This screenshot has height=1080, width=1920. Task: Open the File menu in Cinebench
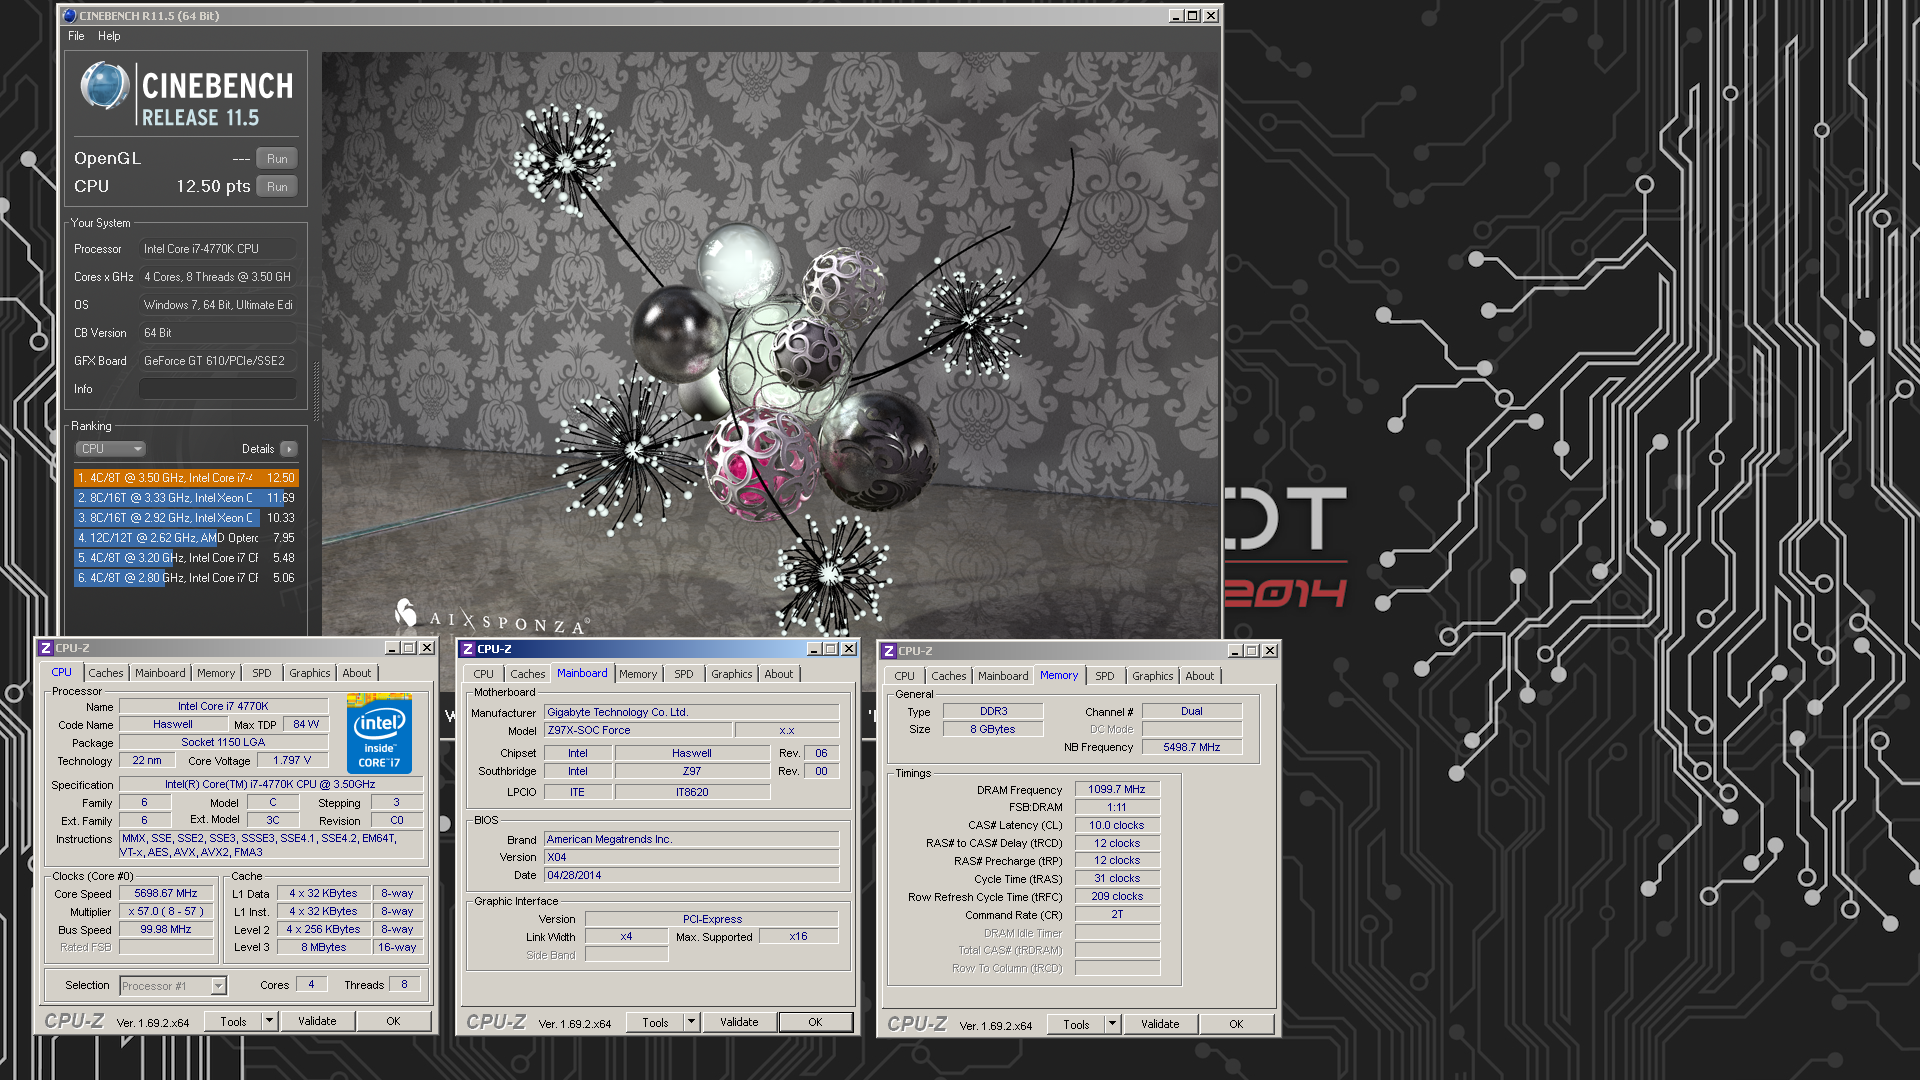click(76, 36)
